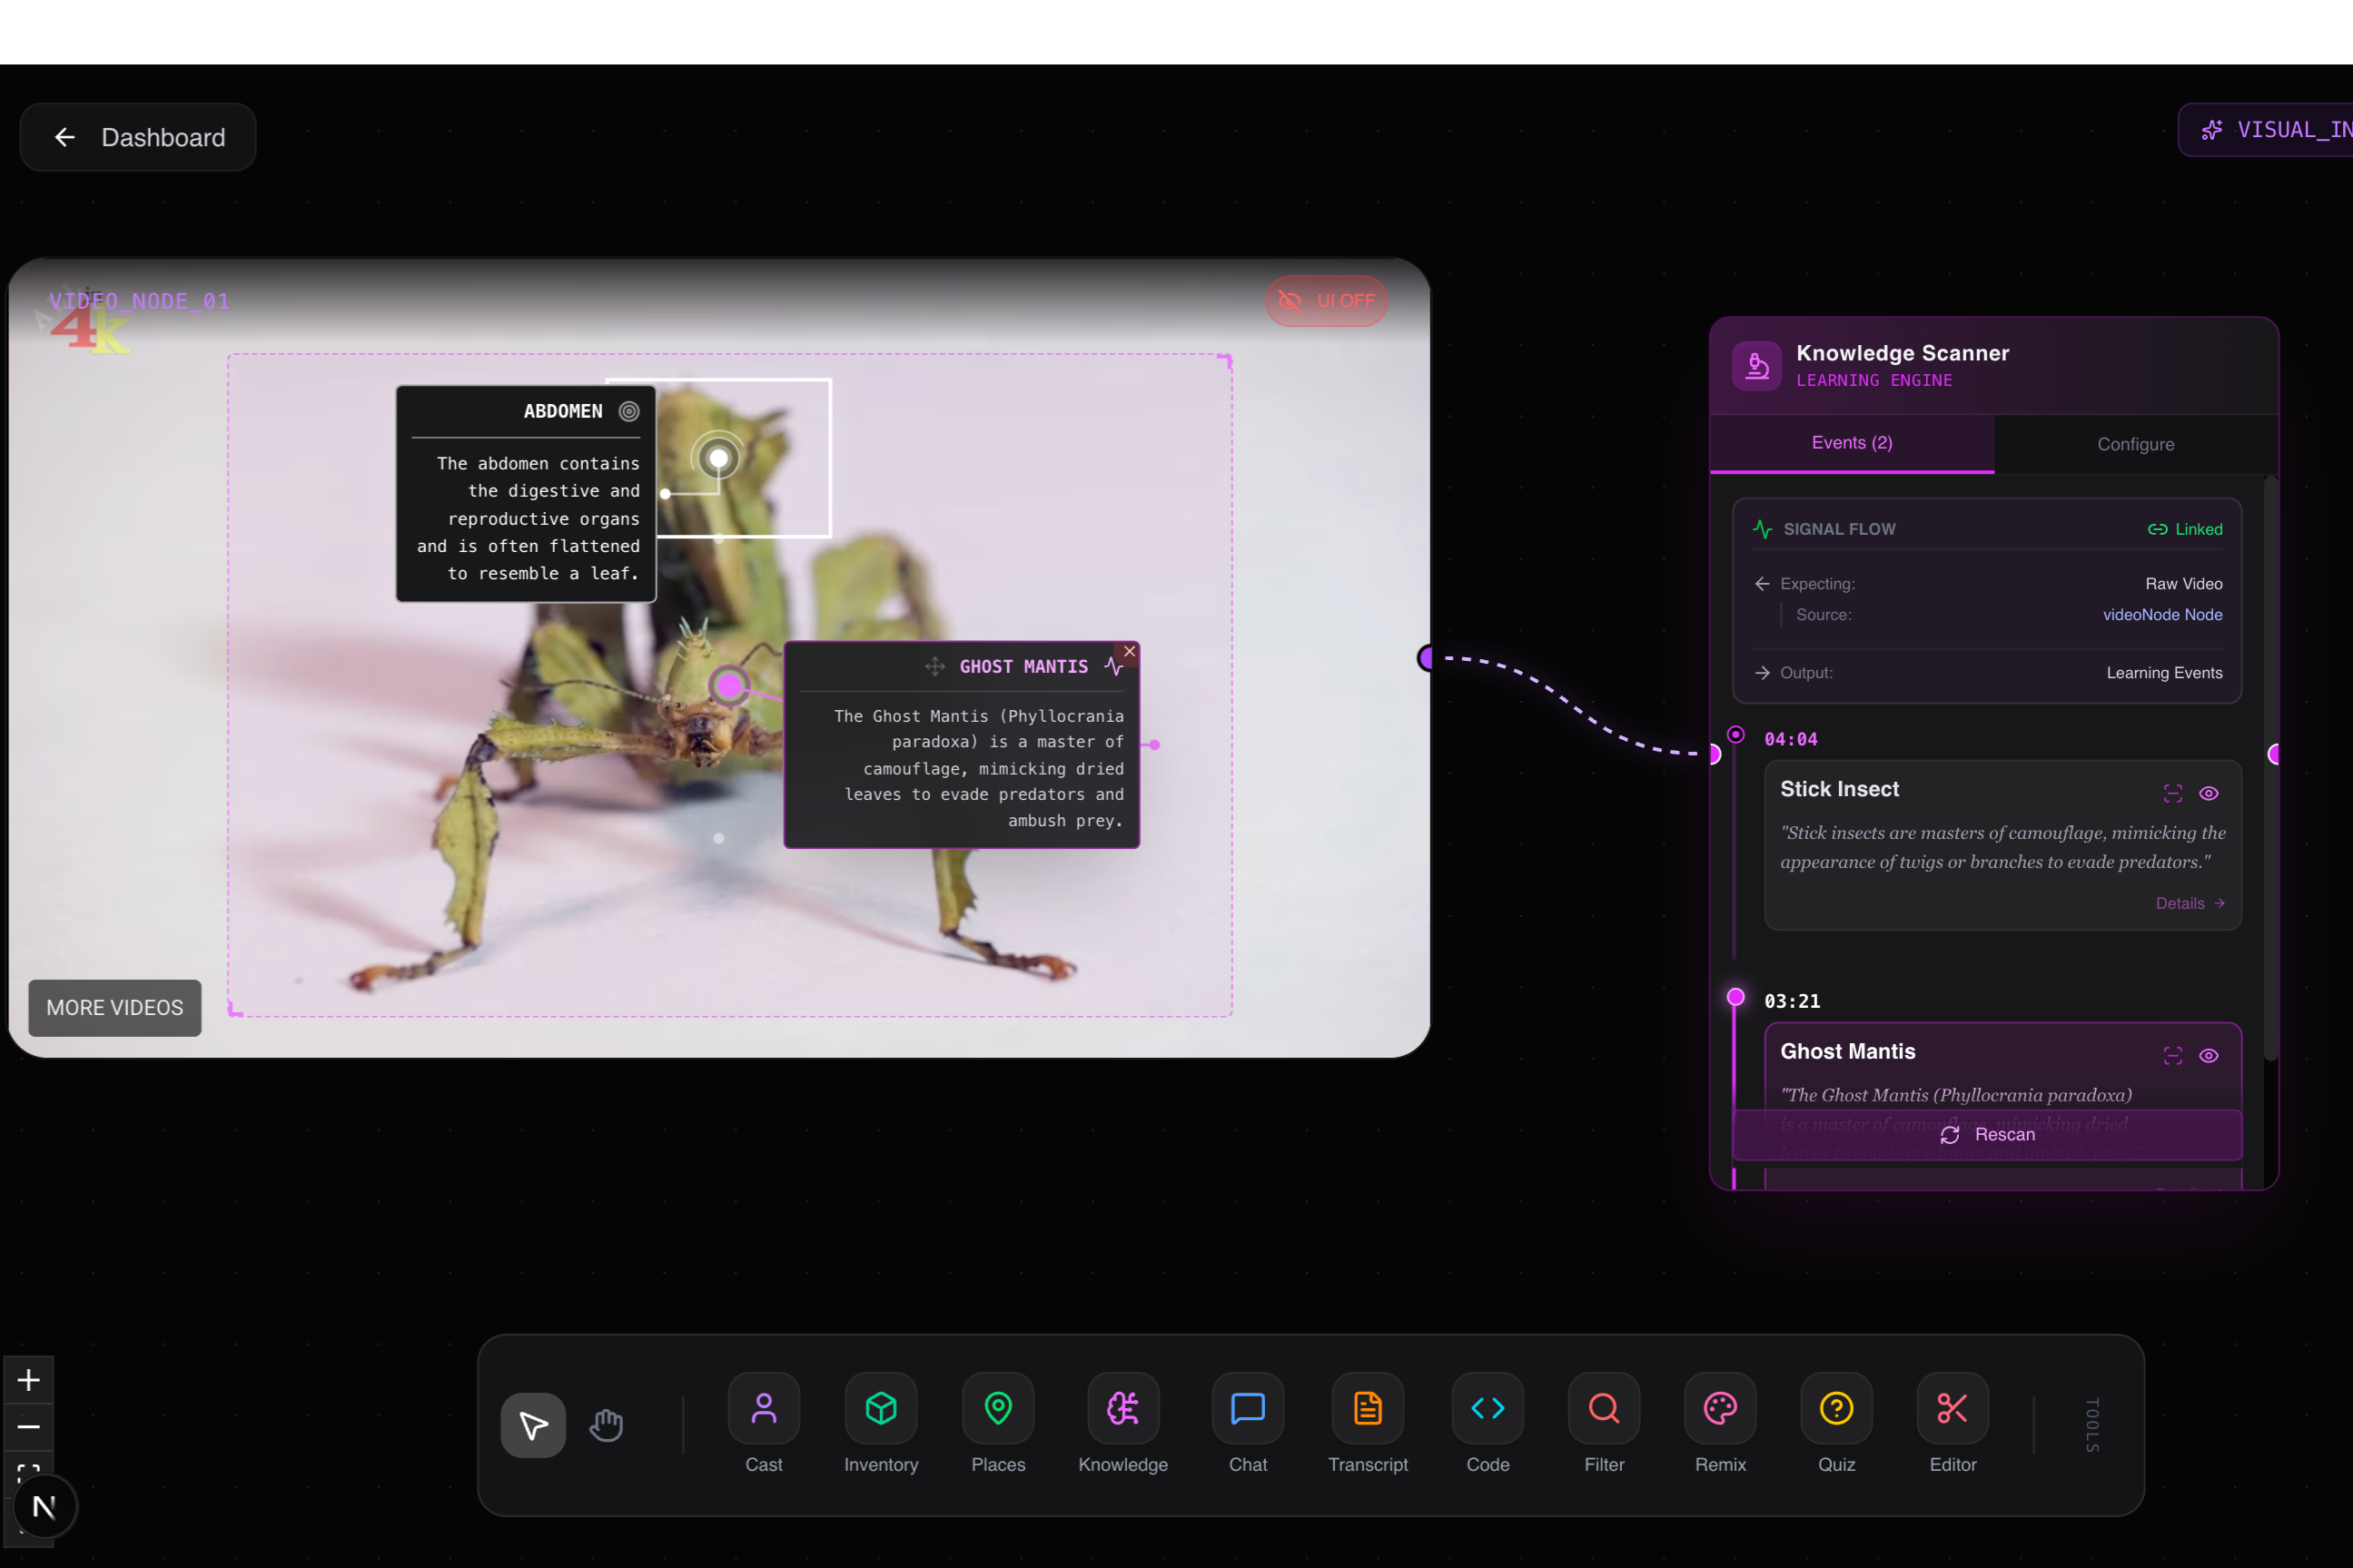Click the 03:21 timeline marker dot

point(1735,997)
